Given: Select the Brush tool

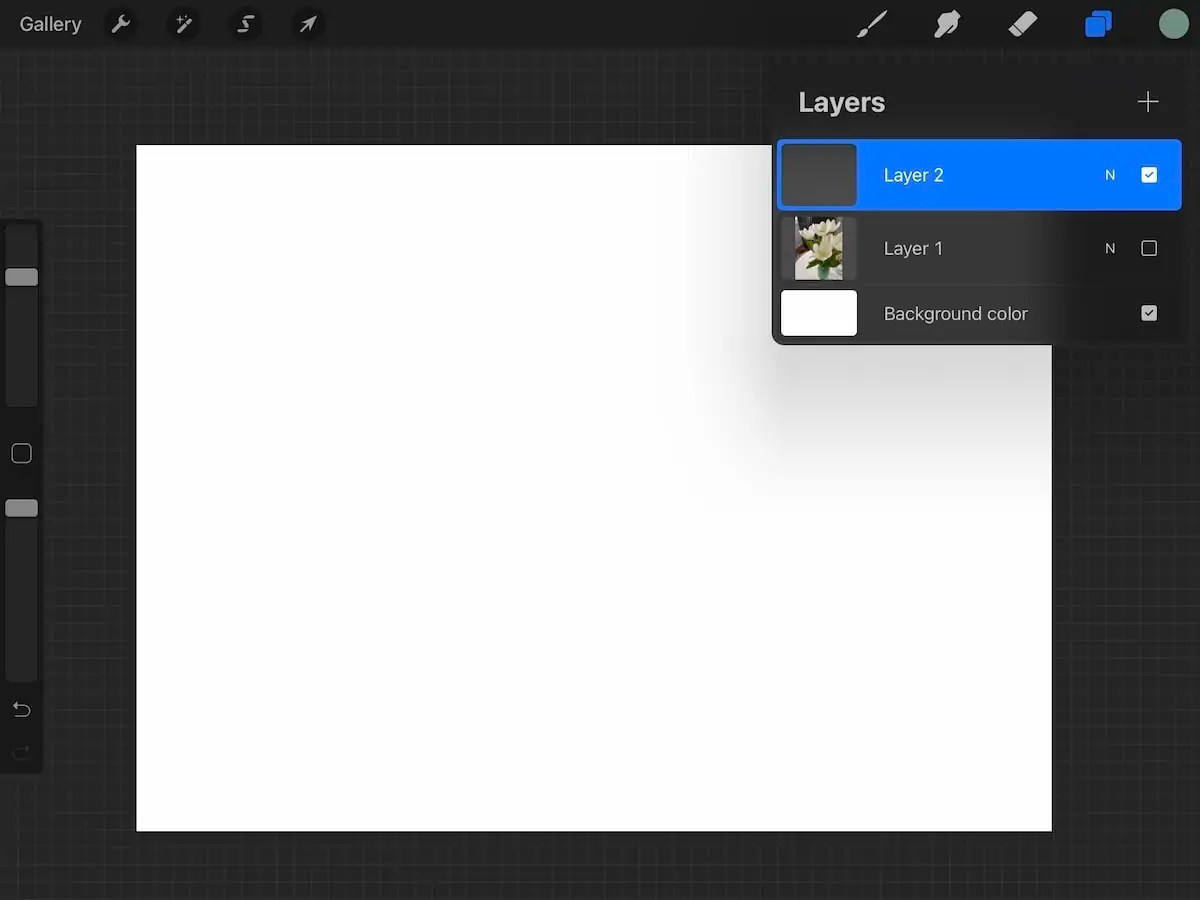Looking at the screenshot, I should (871, 24).
